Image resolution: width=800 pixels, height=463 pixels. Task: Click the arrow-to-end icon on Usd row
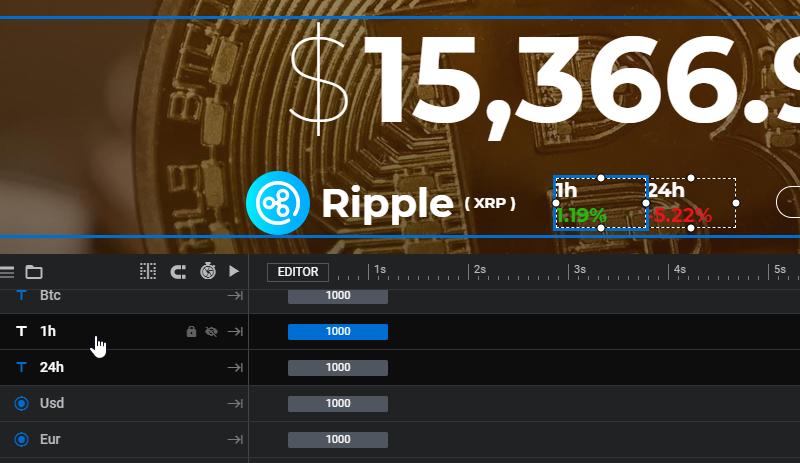click(235, 404)
